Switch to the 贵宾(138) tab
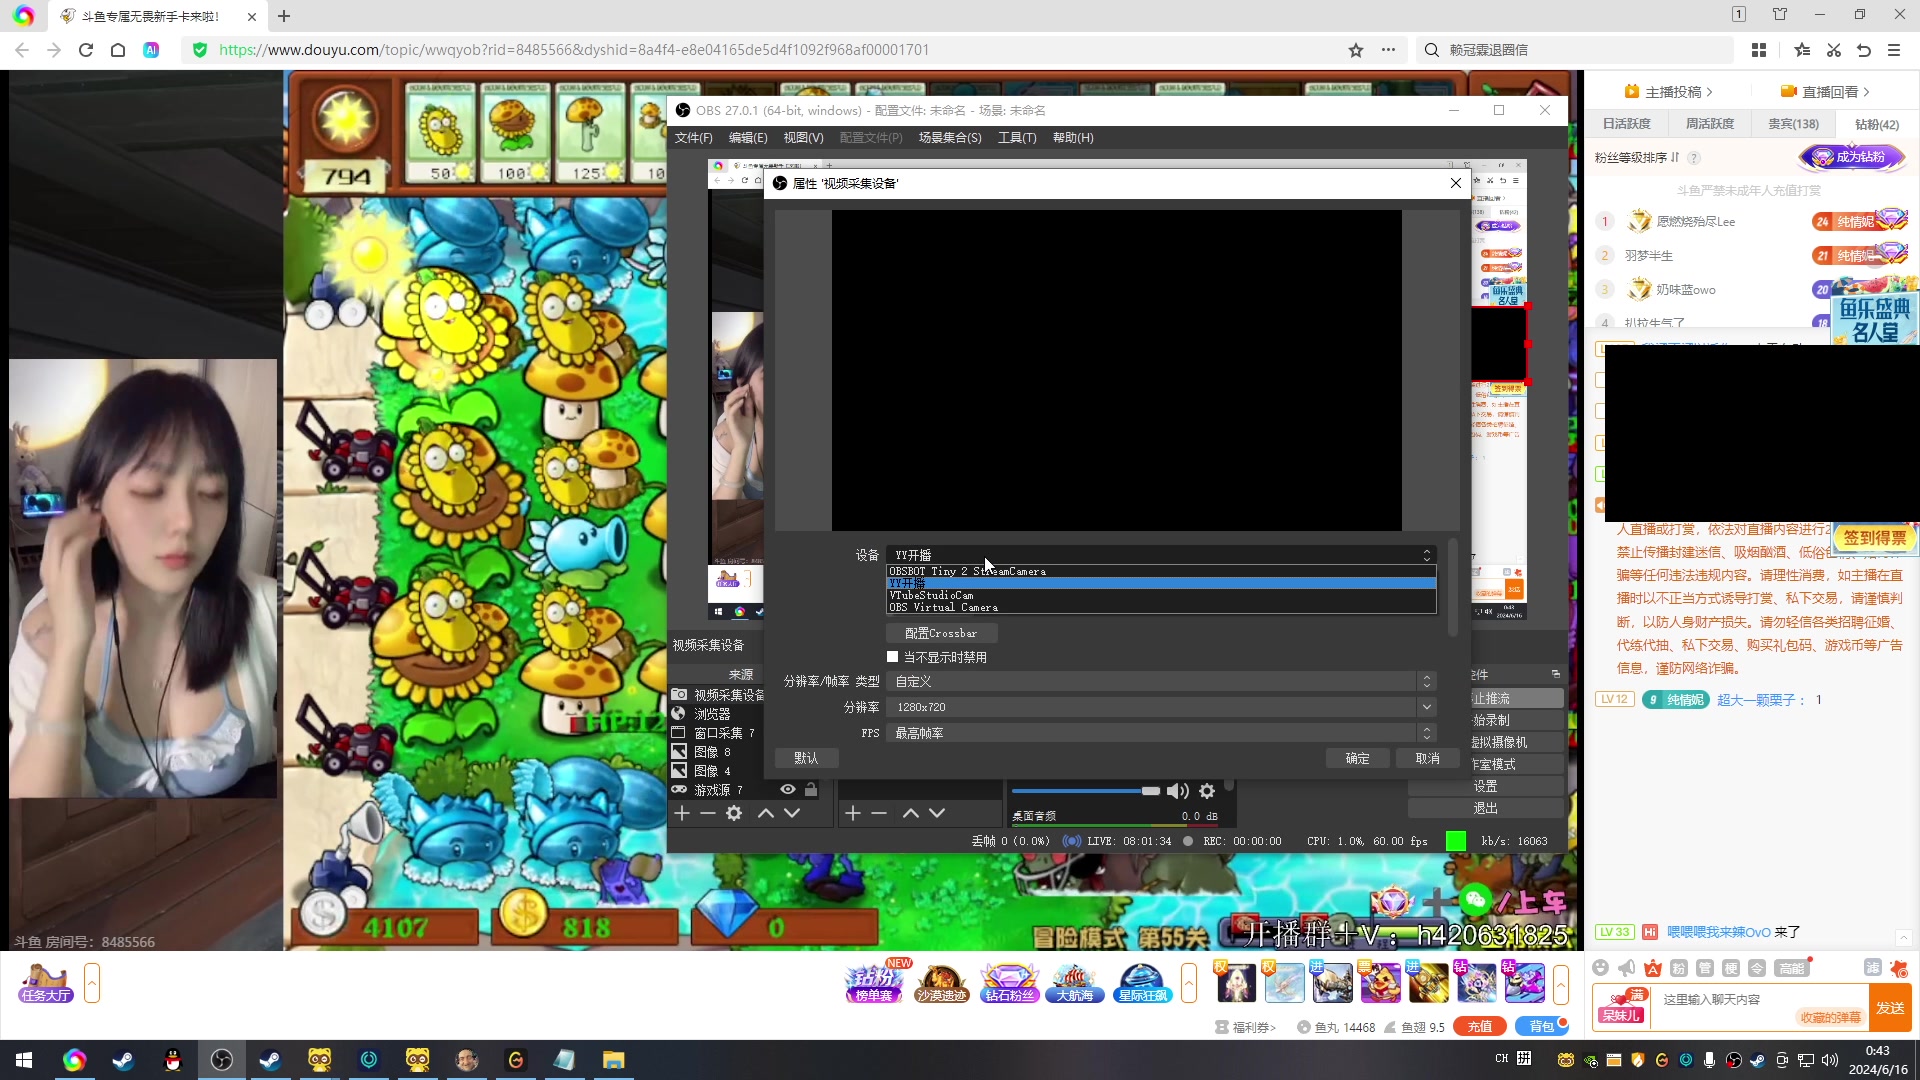Viewport: 1920px width, 1080px height. click(1793, 124)
